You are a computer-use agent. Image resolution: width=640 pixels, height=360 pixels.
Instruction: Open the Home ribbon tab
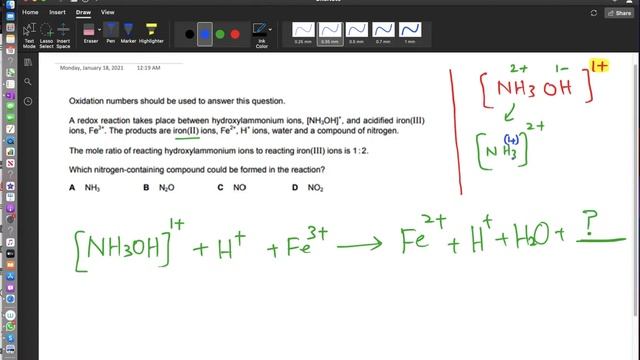(30, 13)
